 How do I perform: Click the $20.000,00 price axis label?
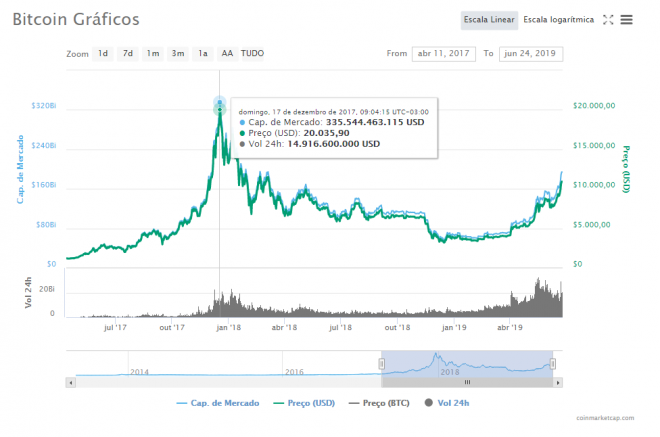(x=594, y=106)
